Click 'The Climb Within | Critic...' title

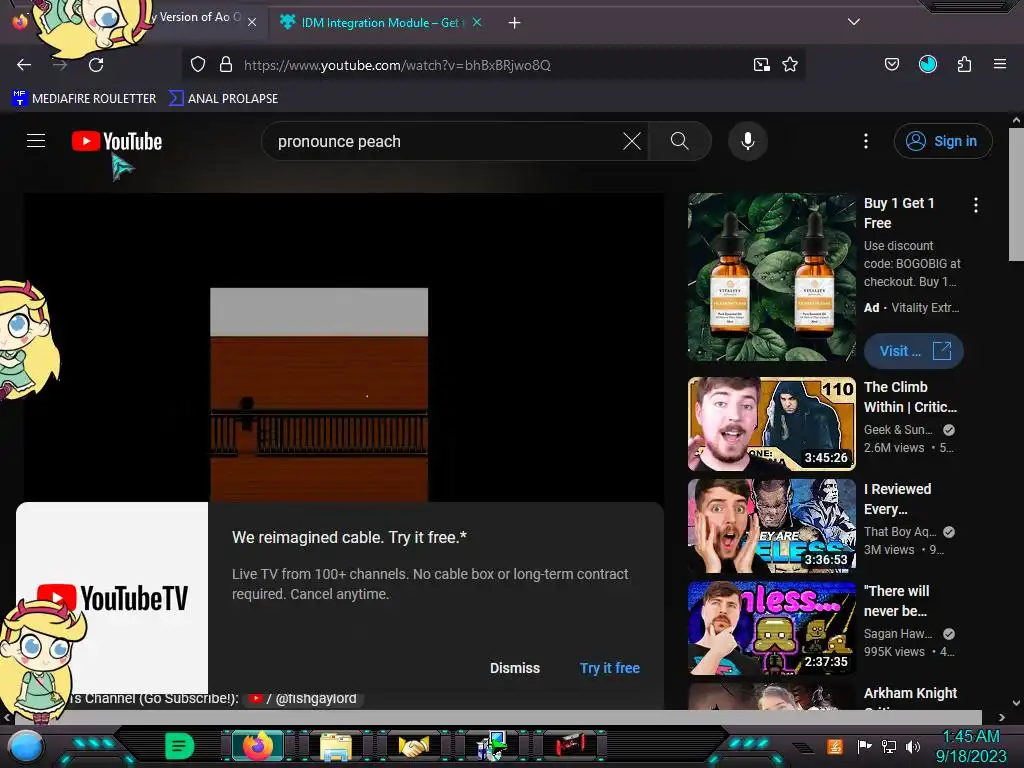pos(910,397)
